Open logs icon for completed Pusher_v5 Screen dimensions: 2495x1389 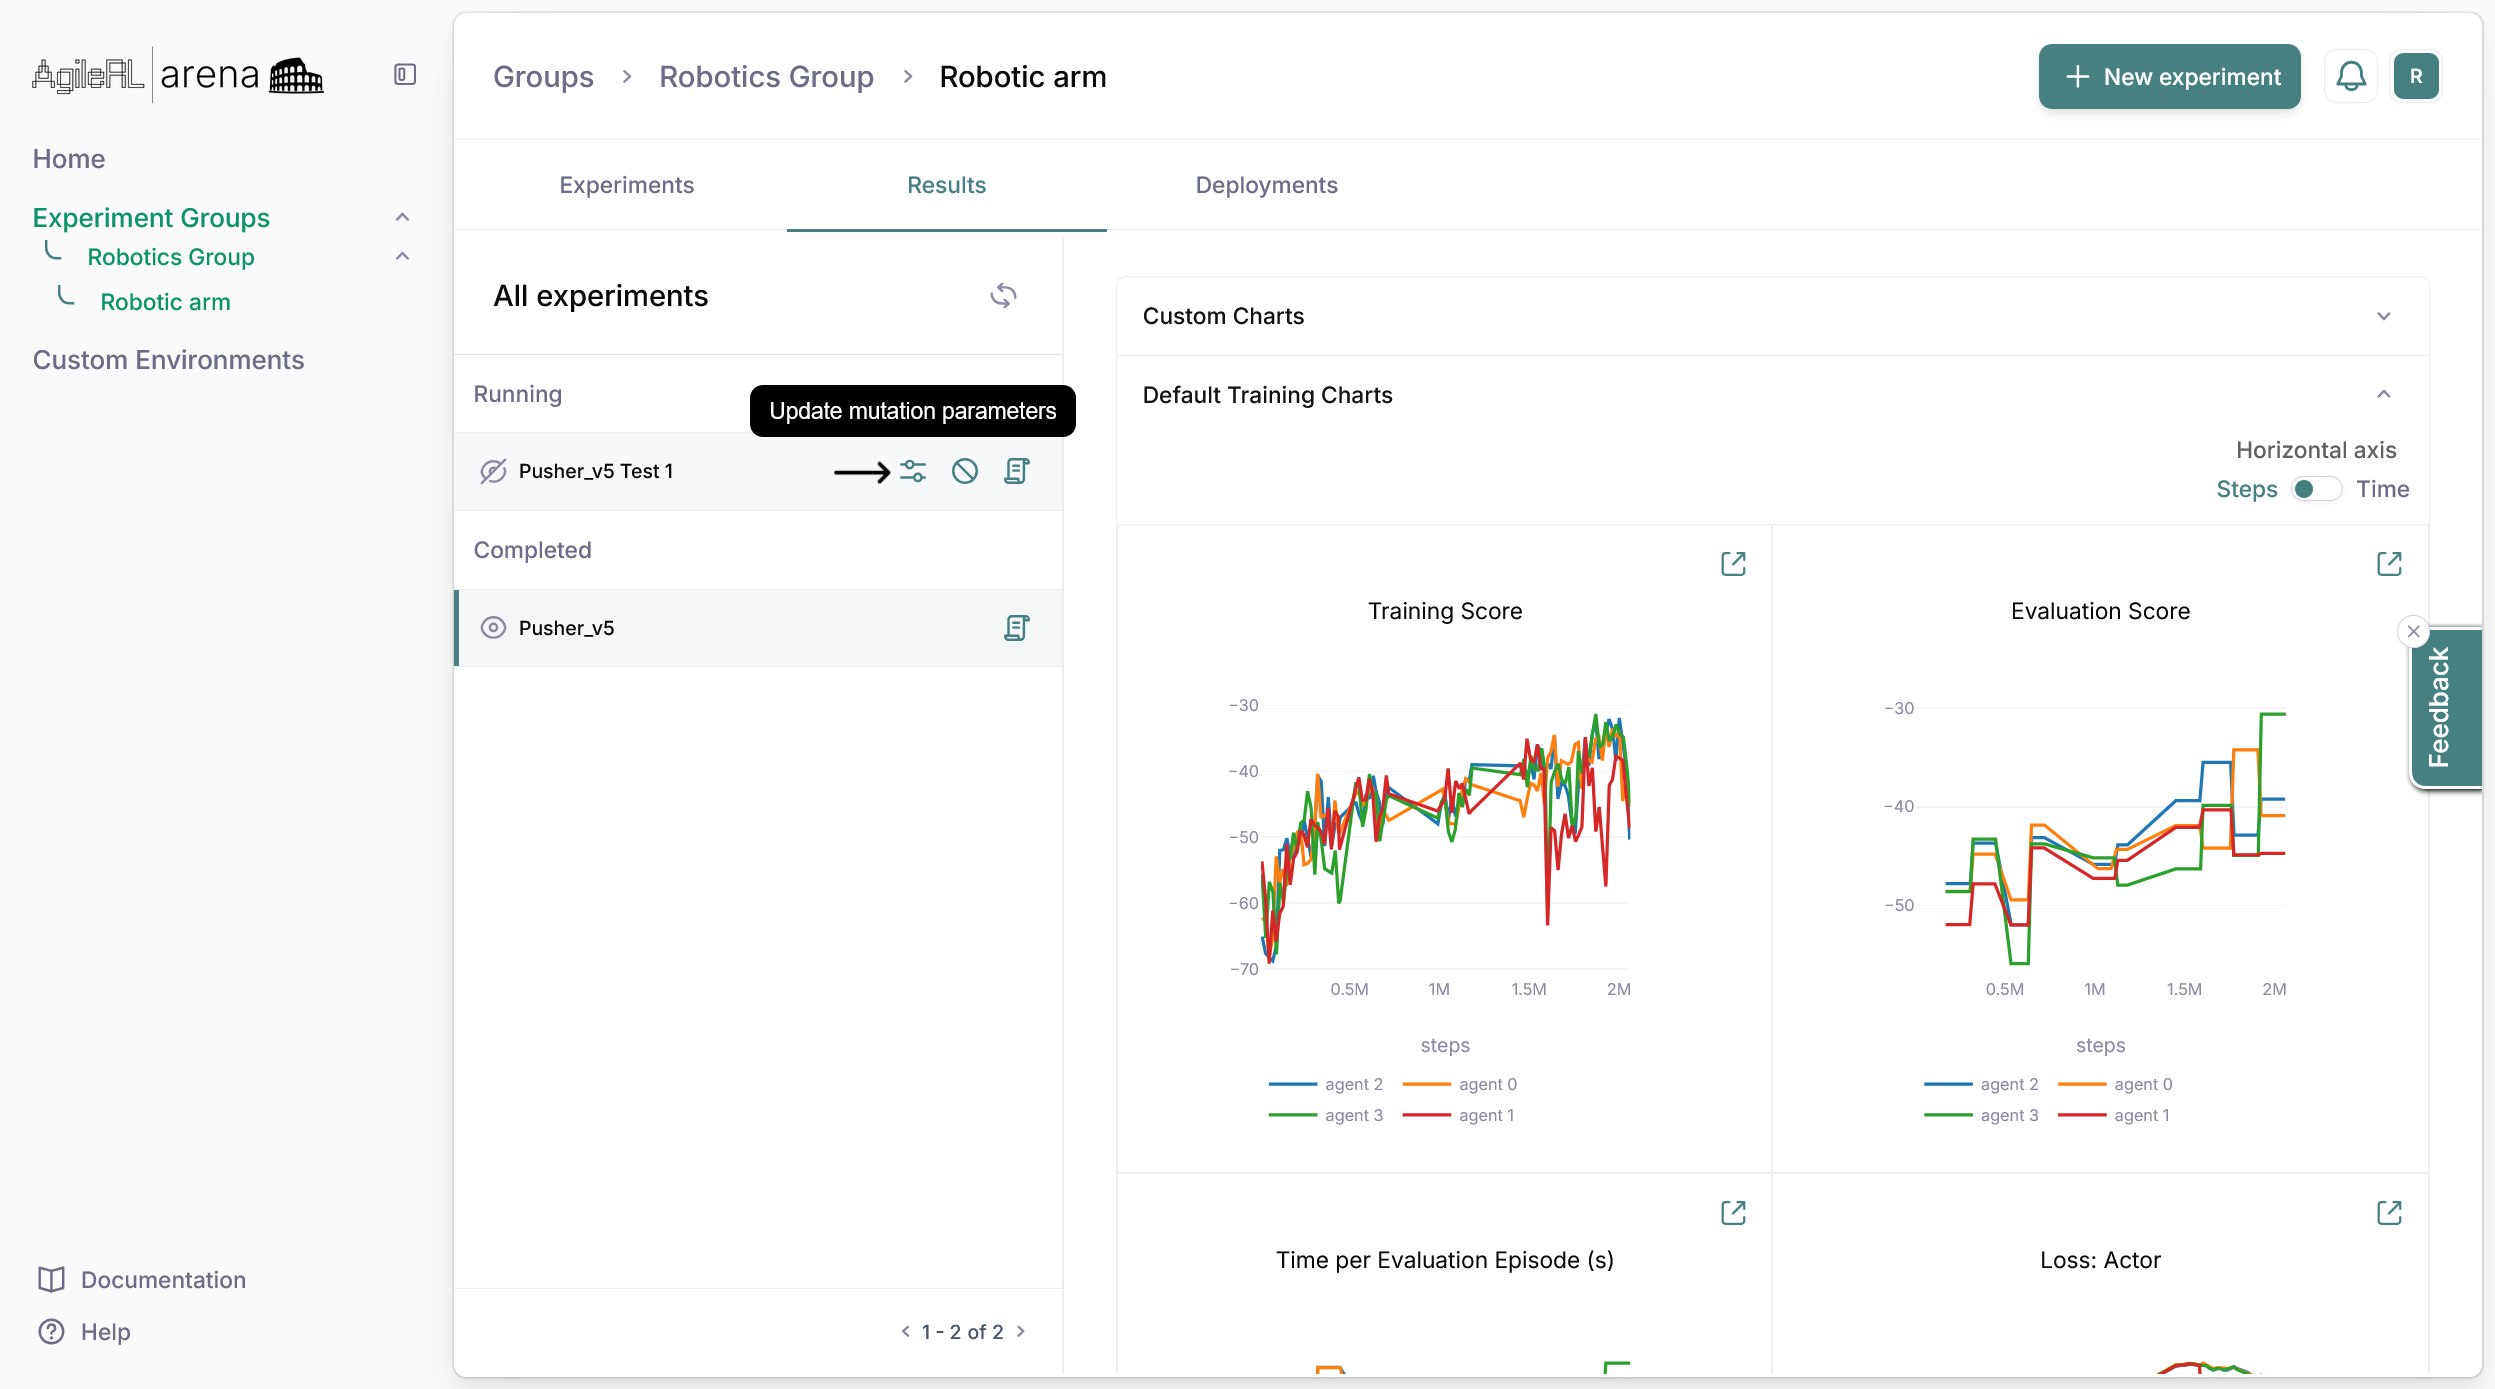coord(1016,628)
